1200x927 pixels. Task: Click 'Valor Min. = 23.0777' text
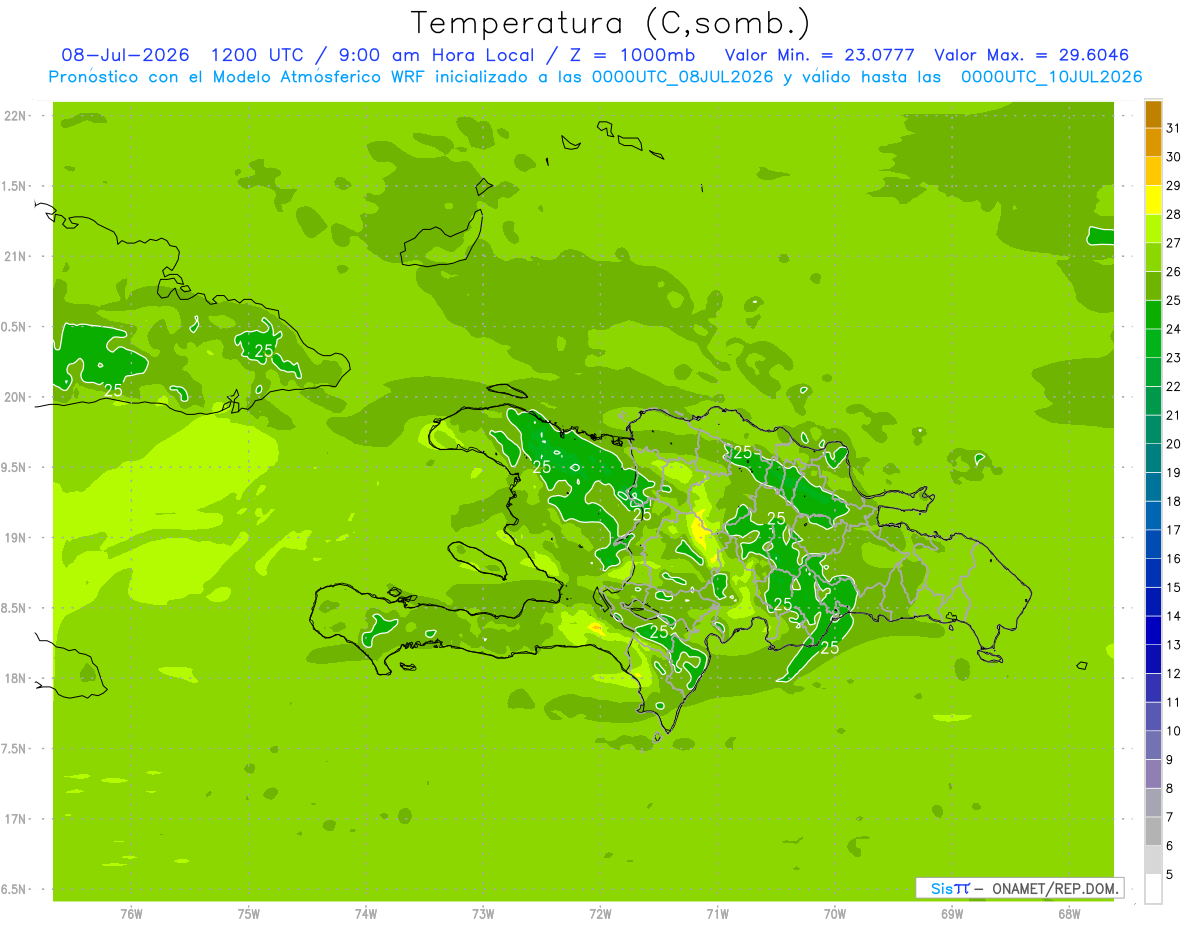click(819, 55)
